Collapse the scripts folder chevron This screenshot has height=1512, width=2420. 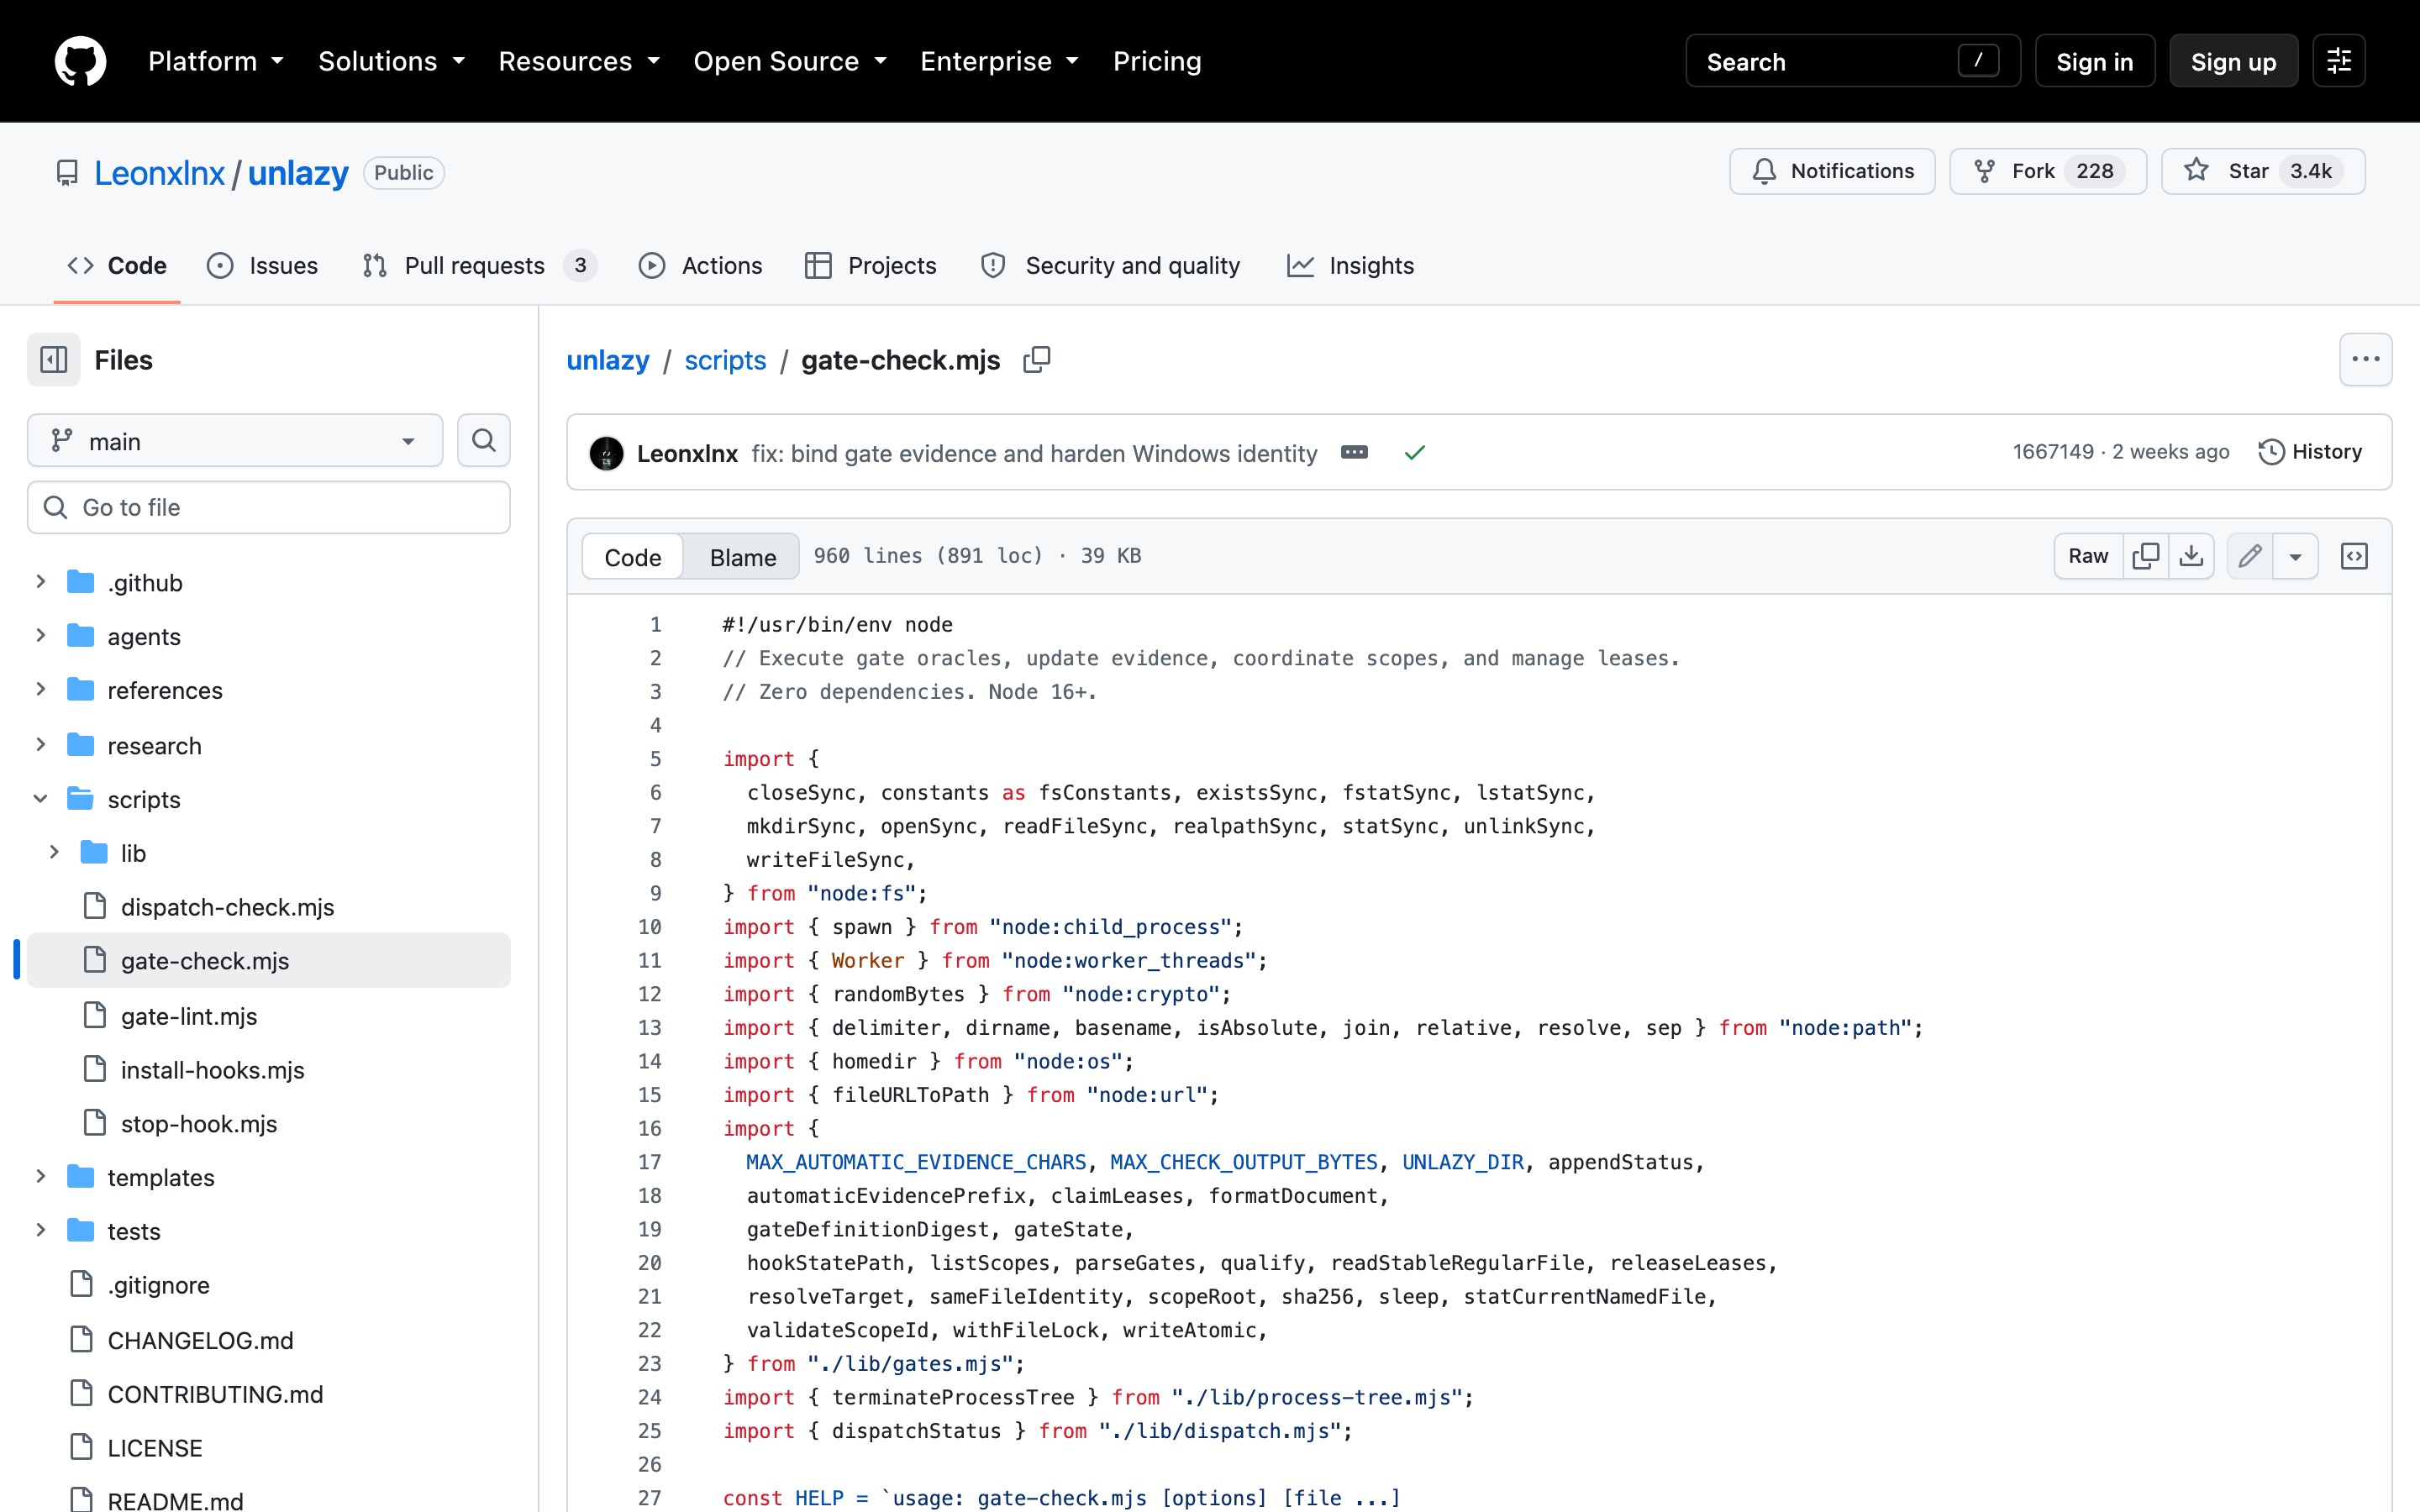point(40,799)
